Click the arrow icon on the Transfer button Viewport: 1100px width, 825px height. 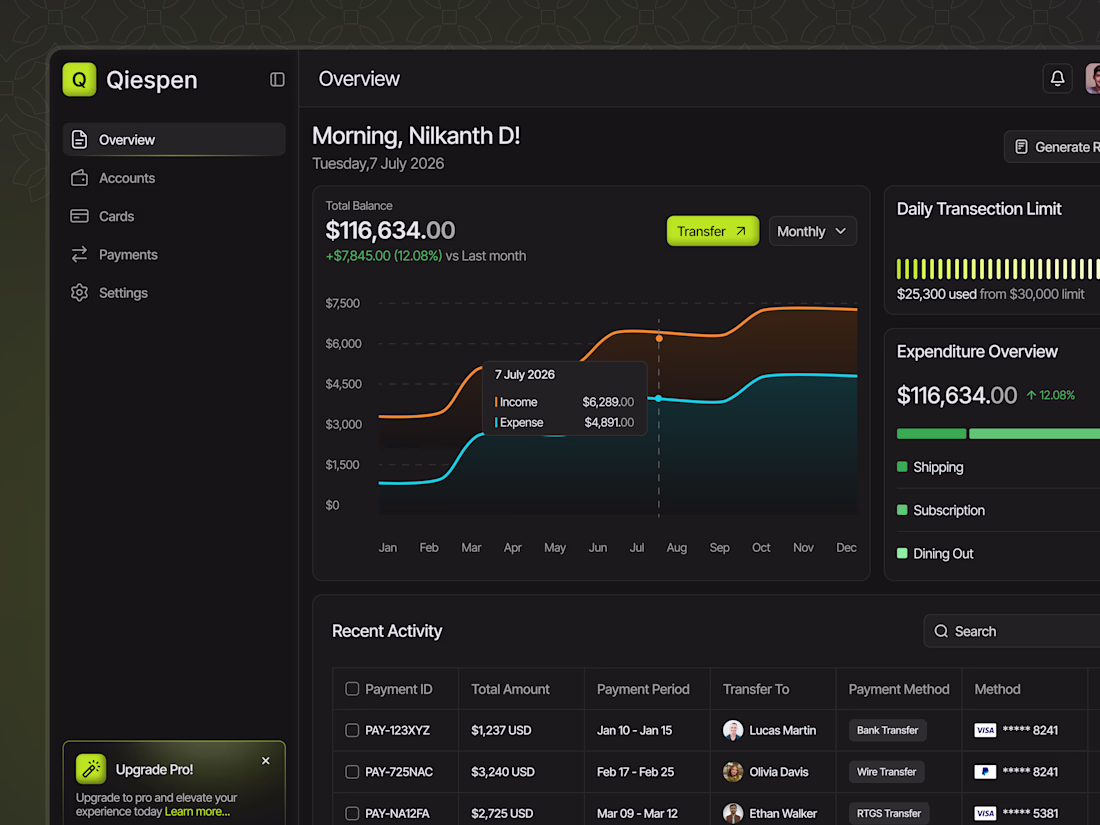coord(741,231)
